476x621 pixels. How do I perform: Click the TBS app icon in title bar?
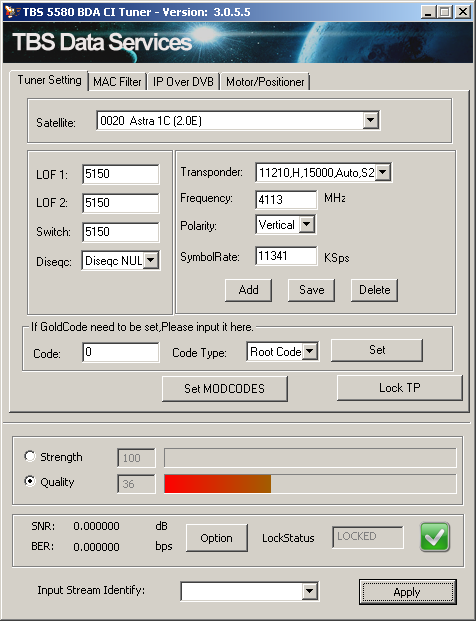(x=12, y=11)
